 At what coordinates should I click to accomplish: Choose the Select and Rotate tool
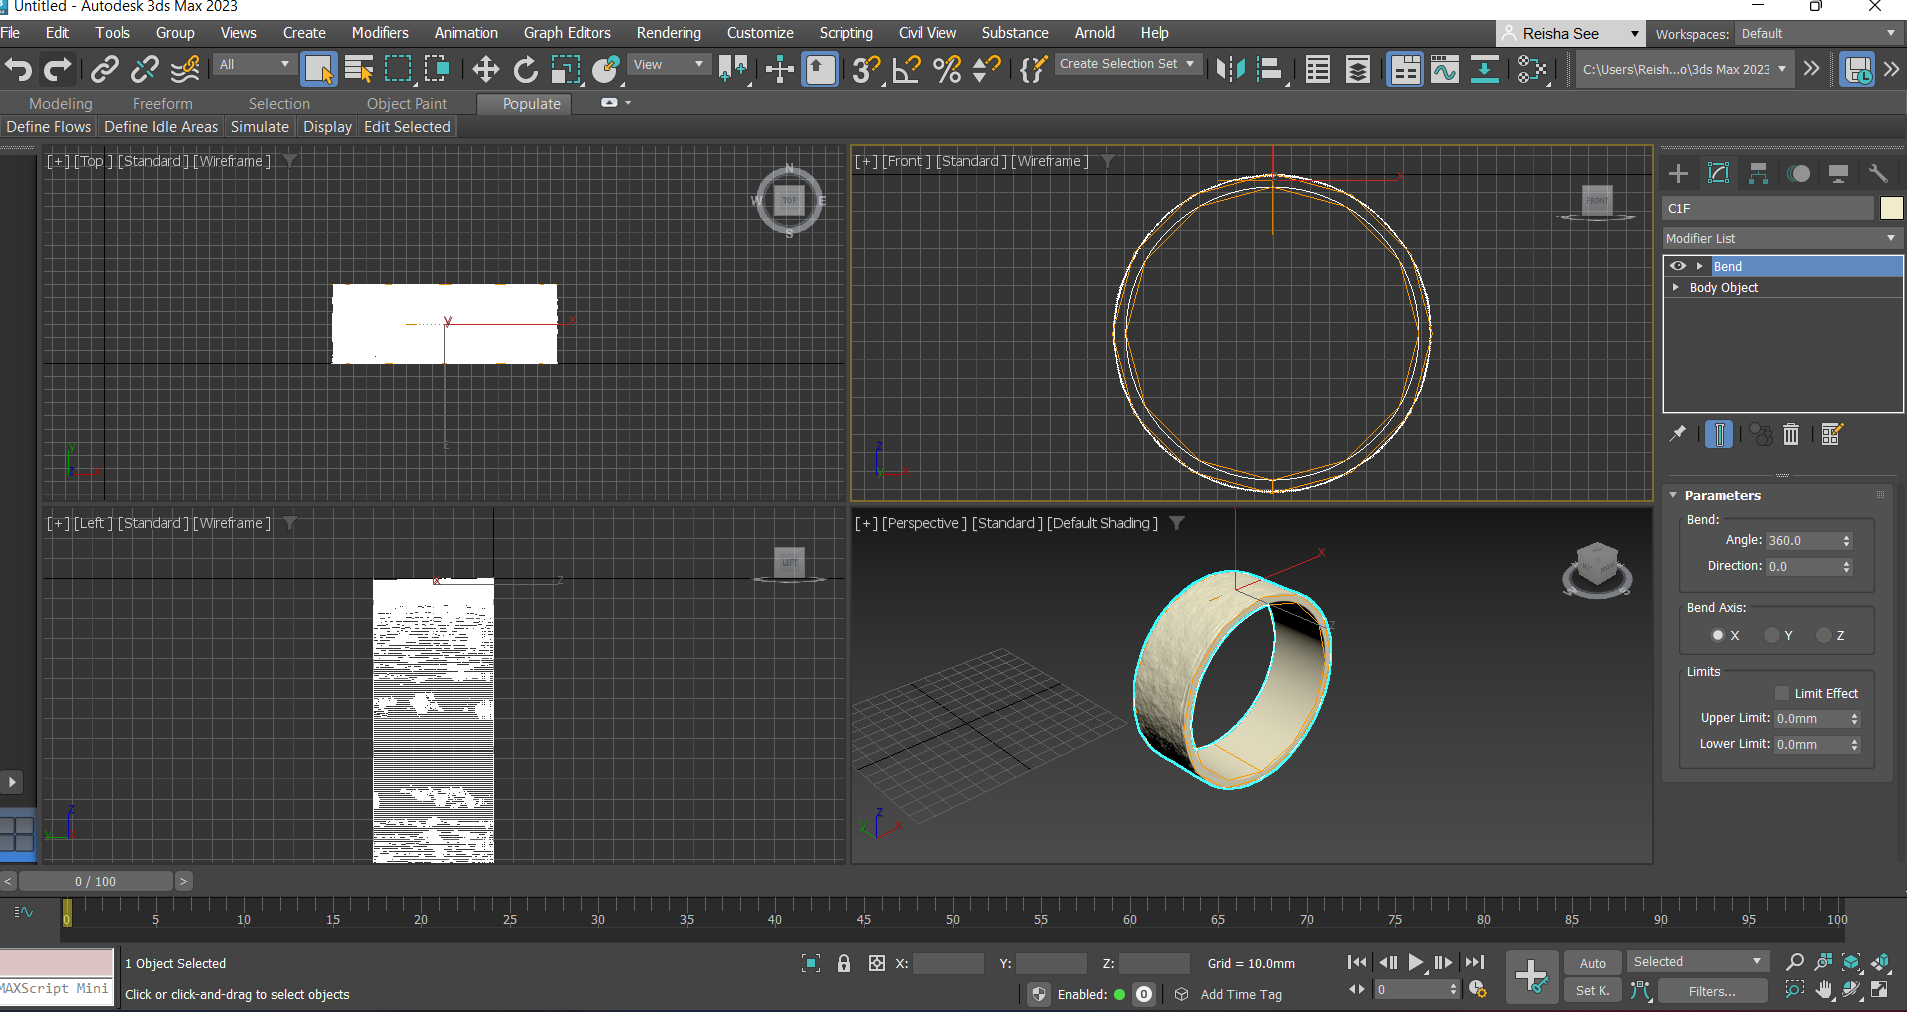pyautogui.click(x=525, y=69)
